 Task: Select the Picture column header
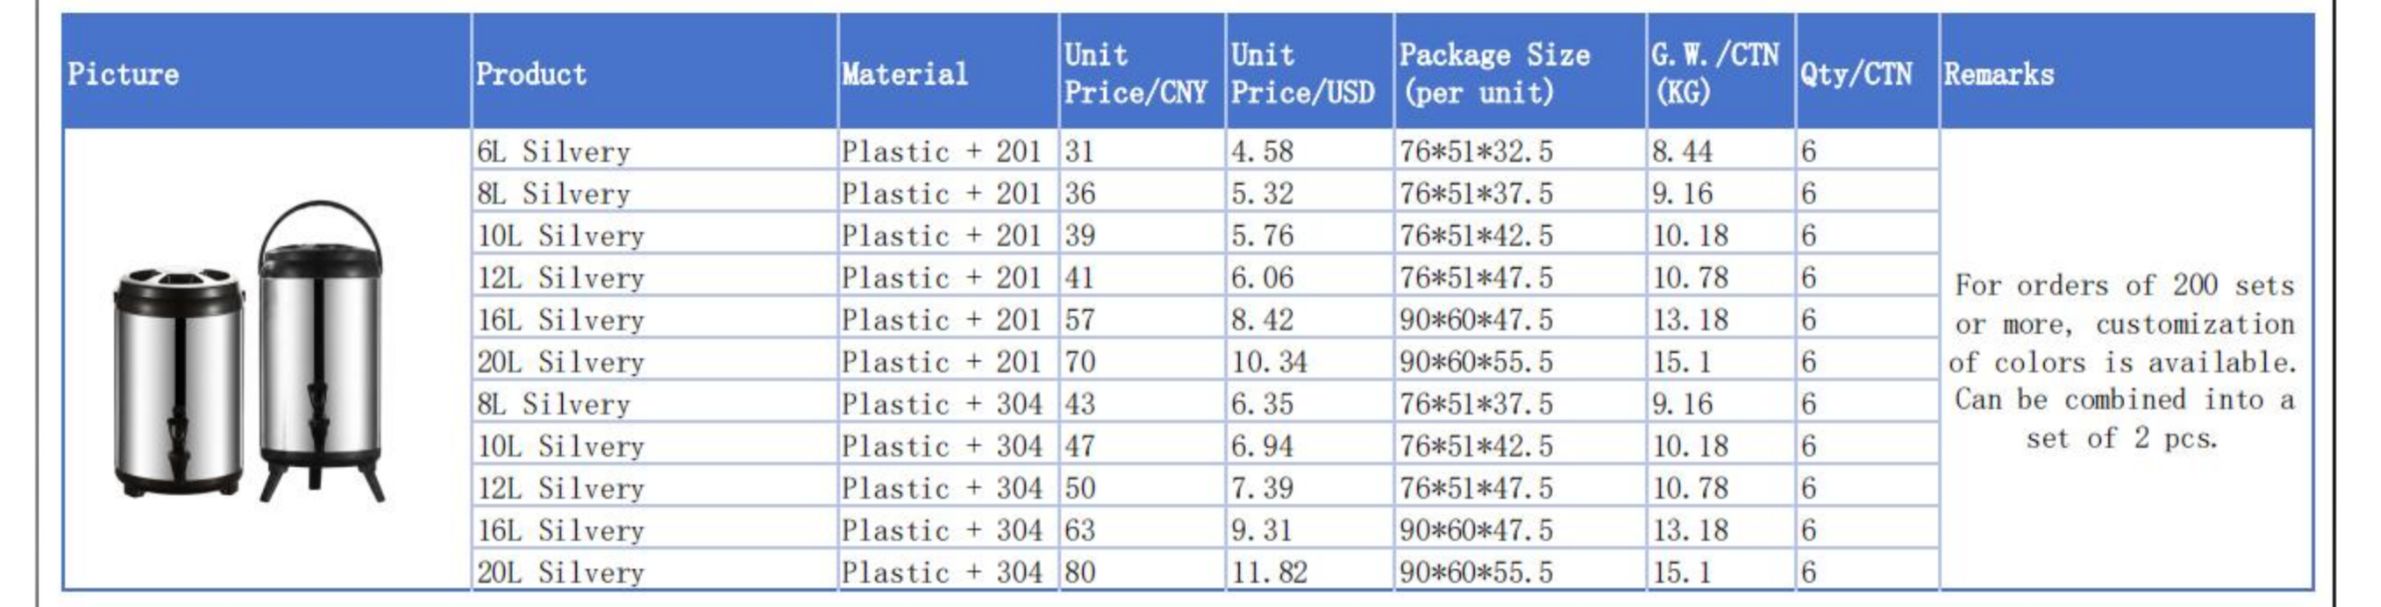point(266,72)
